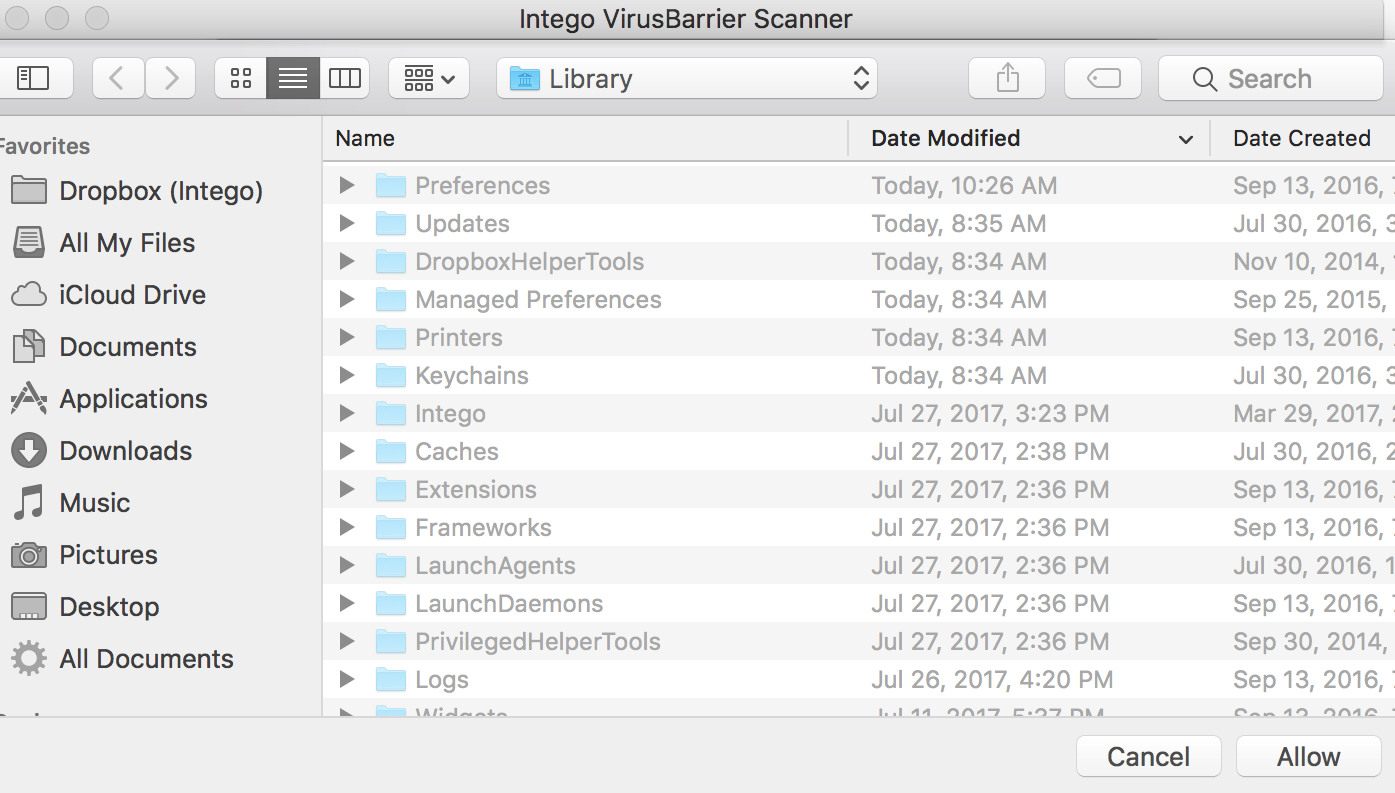Select the Intego folder icon

390,413
